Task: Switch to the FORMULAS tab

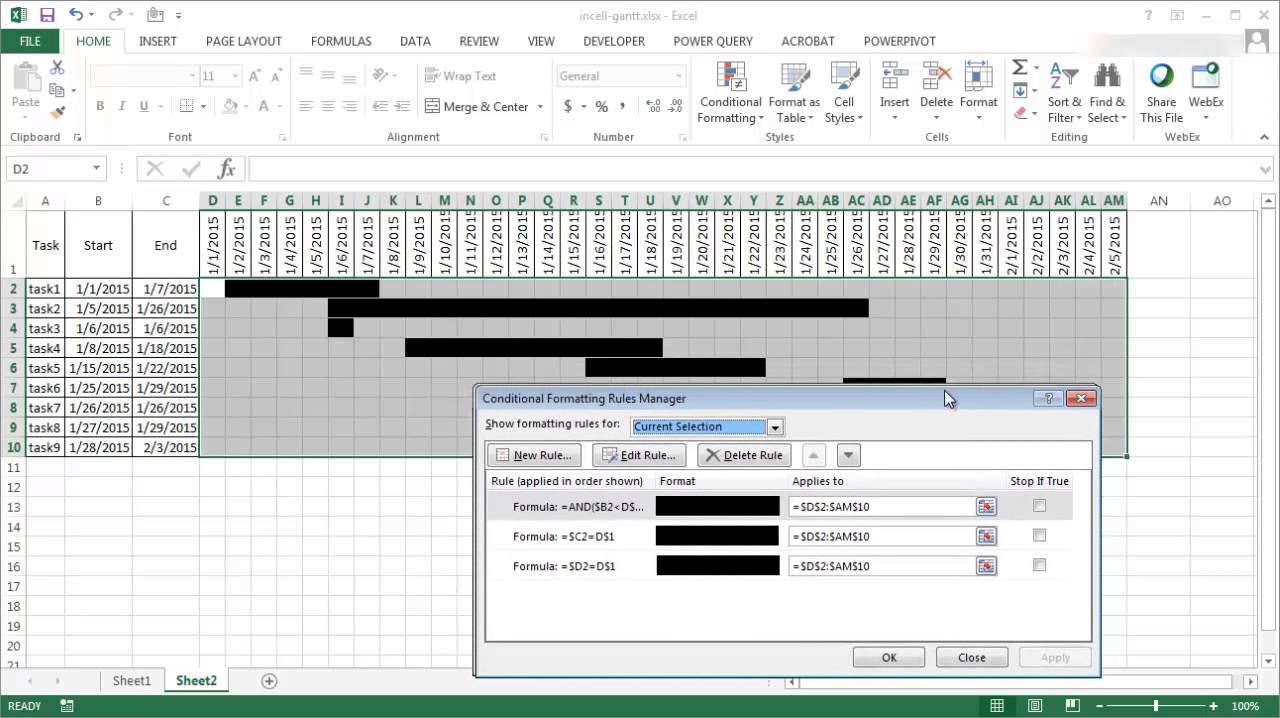Action: [x=341, y=41]
